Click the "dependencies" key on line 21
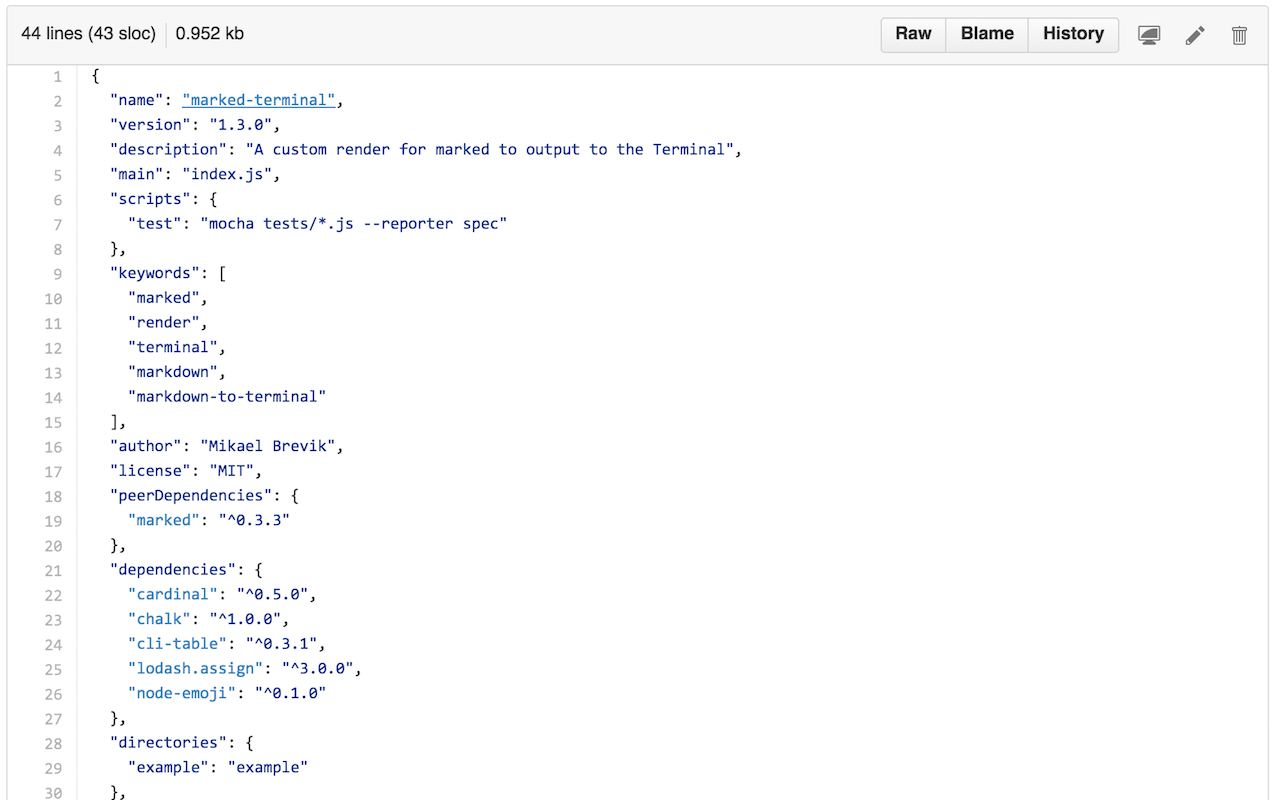The width and height of the screenshot is (1280, 800). [172, 570]
